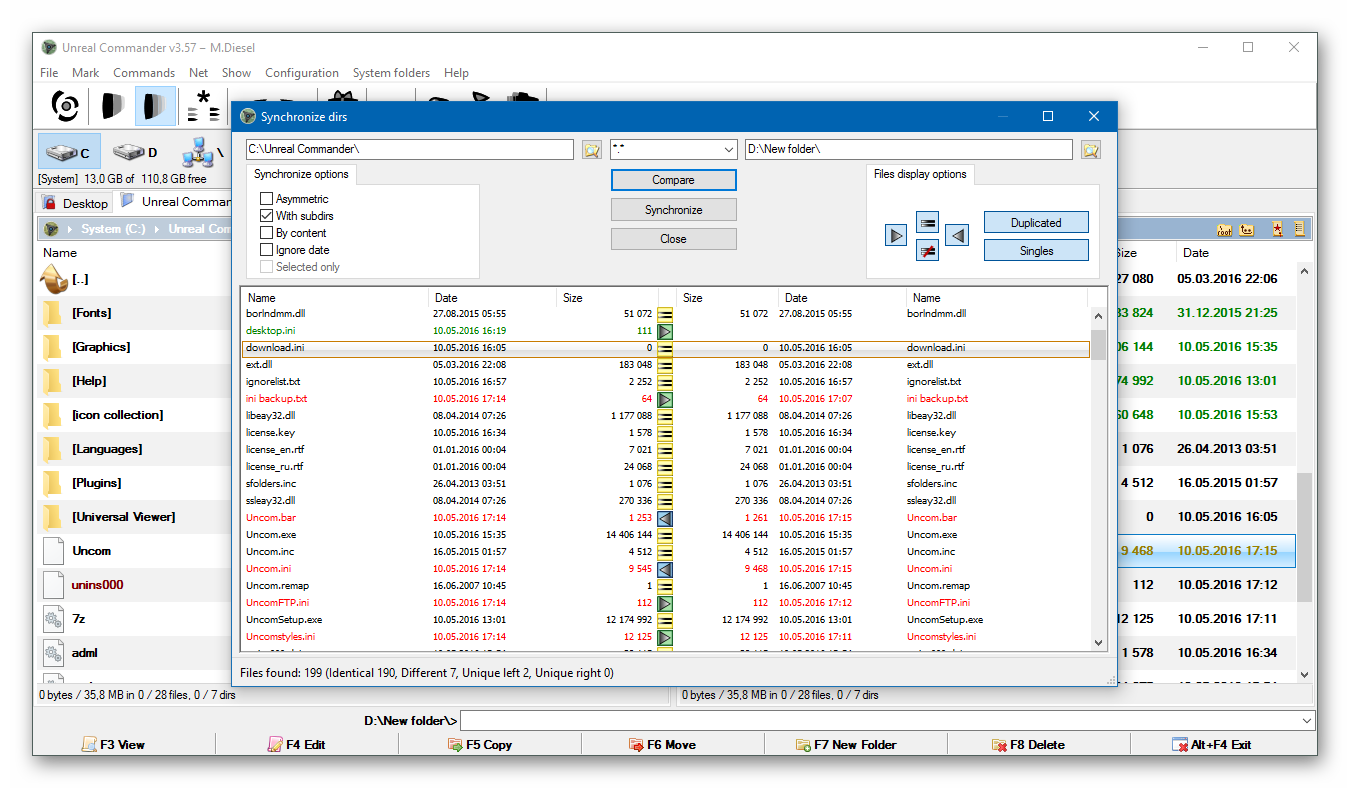Viewport: 1350px width, 788px height.
Task: Toggle the Singles files display button
Action: point(1036,251)
